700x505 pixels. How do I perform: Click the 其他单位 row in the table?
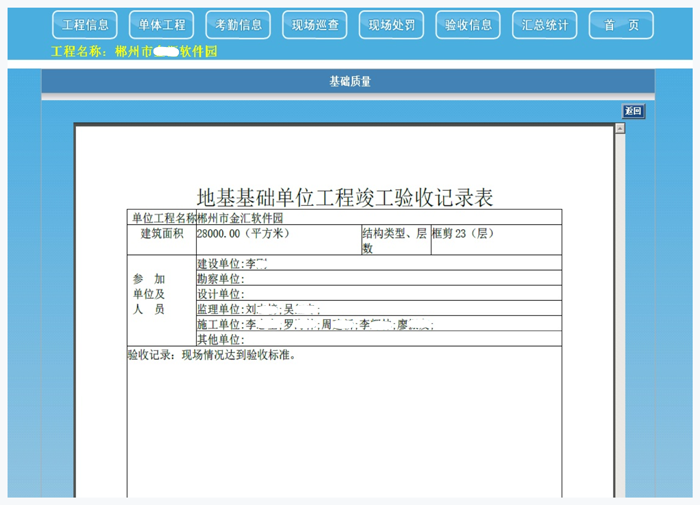(x=378, y=340)
